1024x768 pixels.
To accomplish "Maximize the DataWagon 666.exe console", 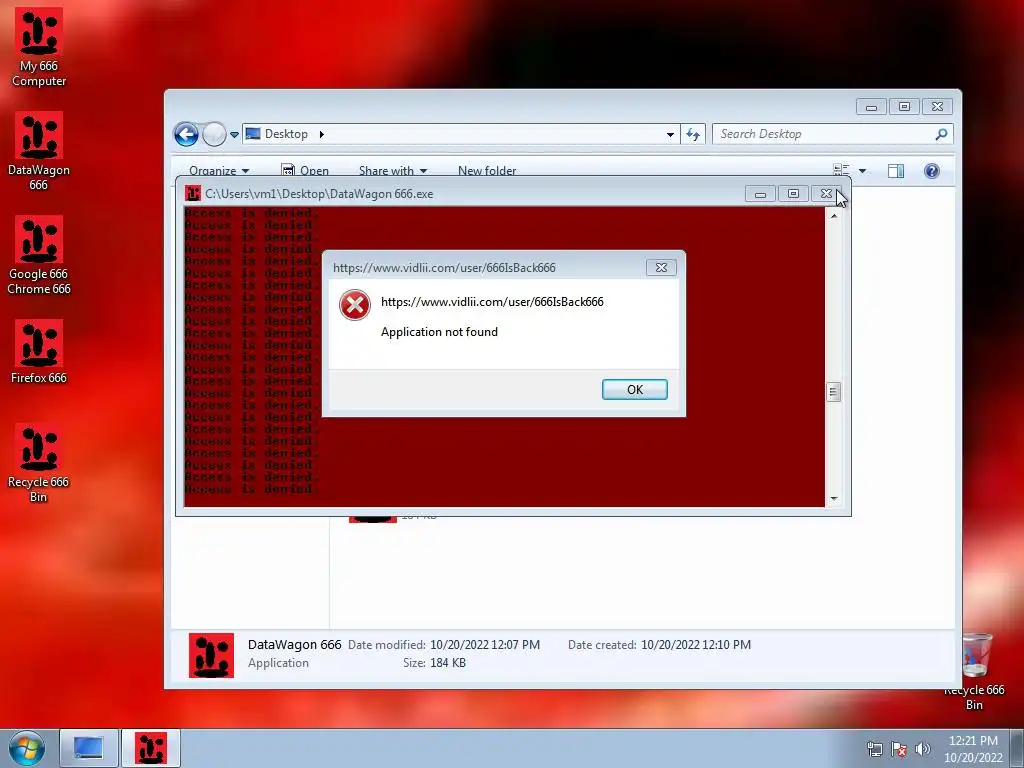I will point(793,194).
